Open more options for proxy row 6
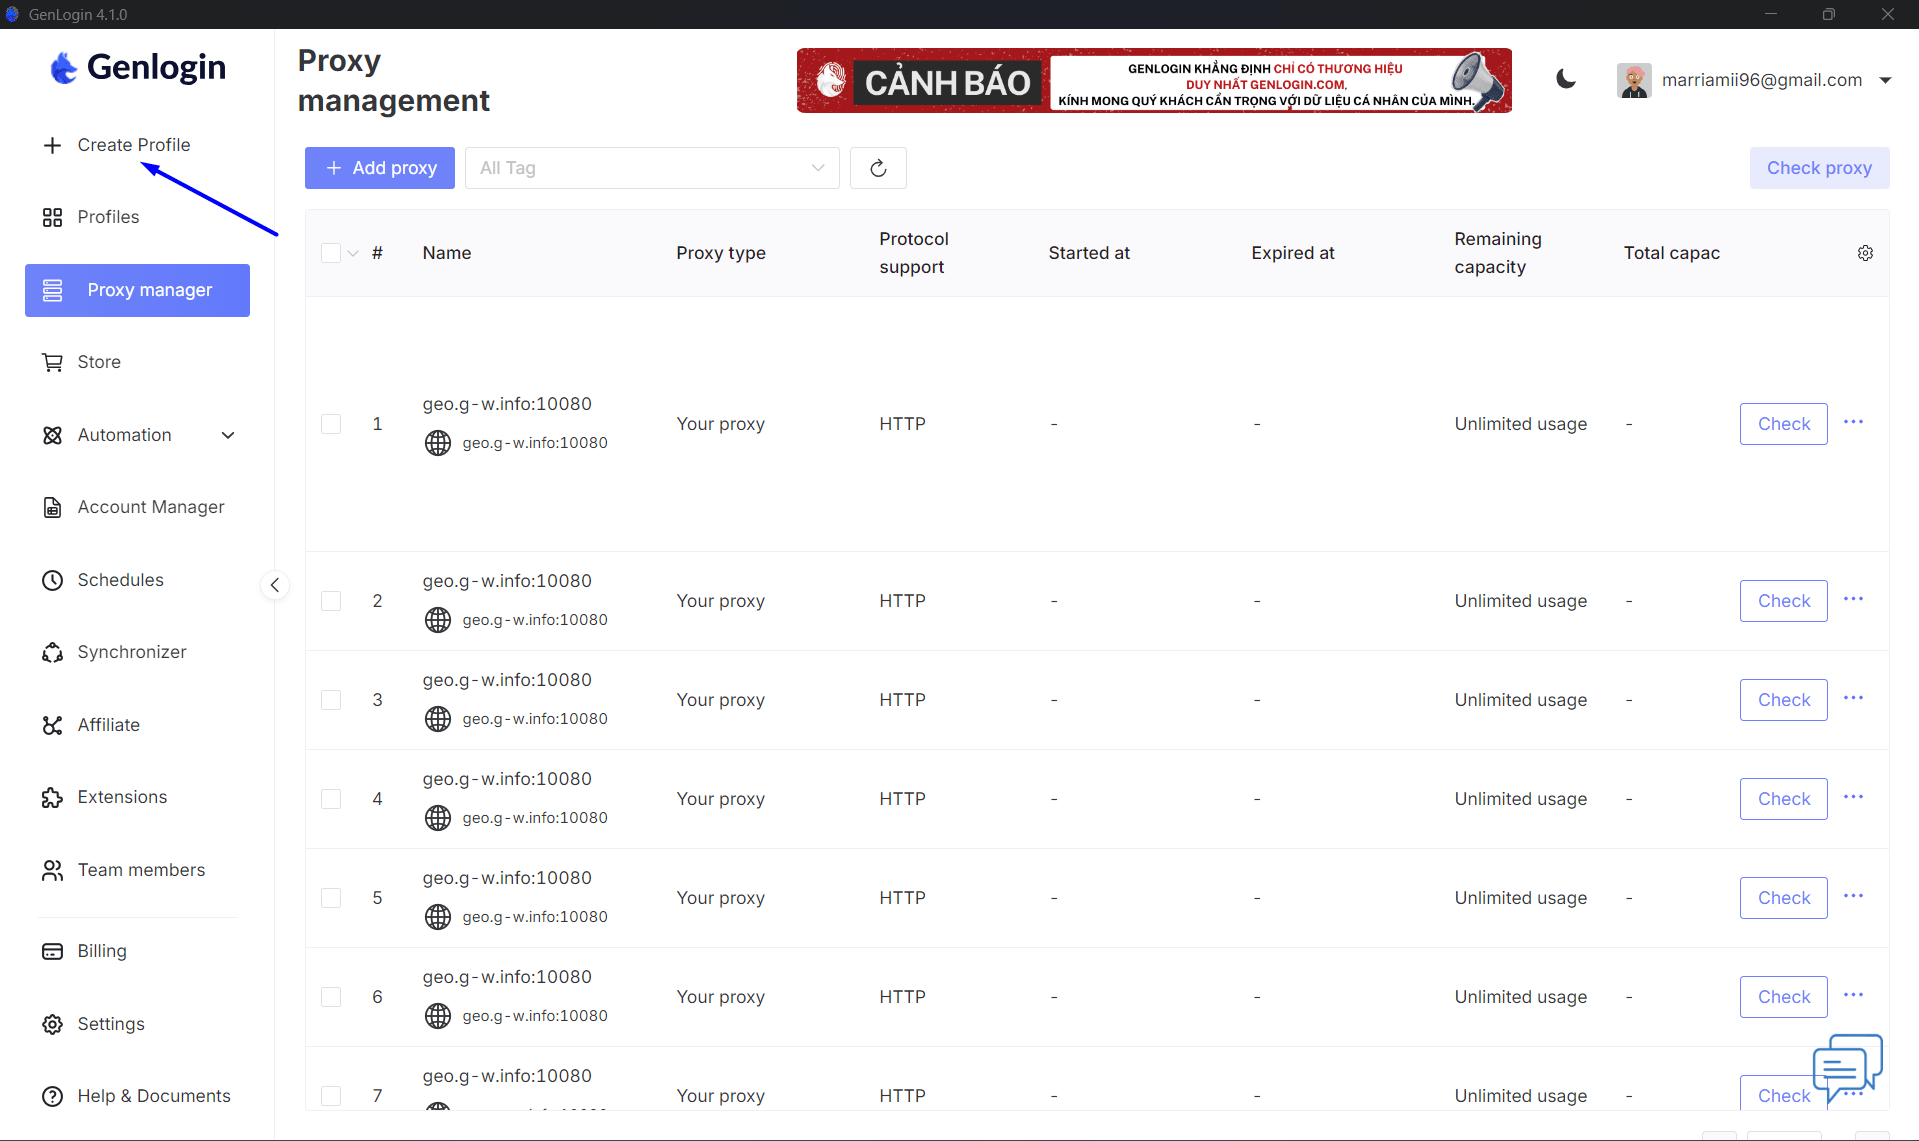 1853,995
